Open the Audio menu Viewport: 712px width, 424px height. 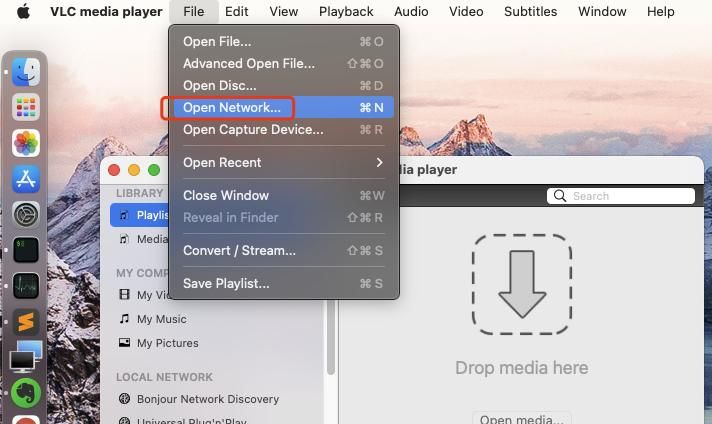point(411,11)
